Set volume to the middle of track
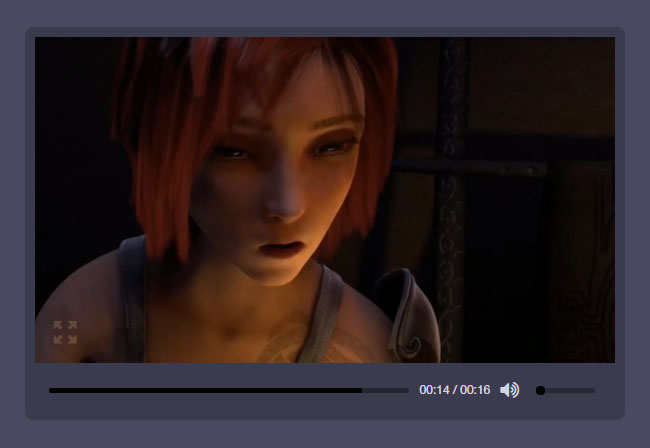 (x=567, y=390)
